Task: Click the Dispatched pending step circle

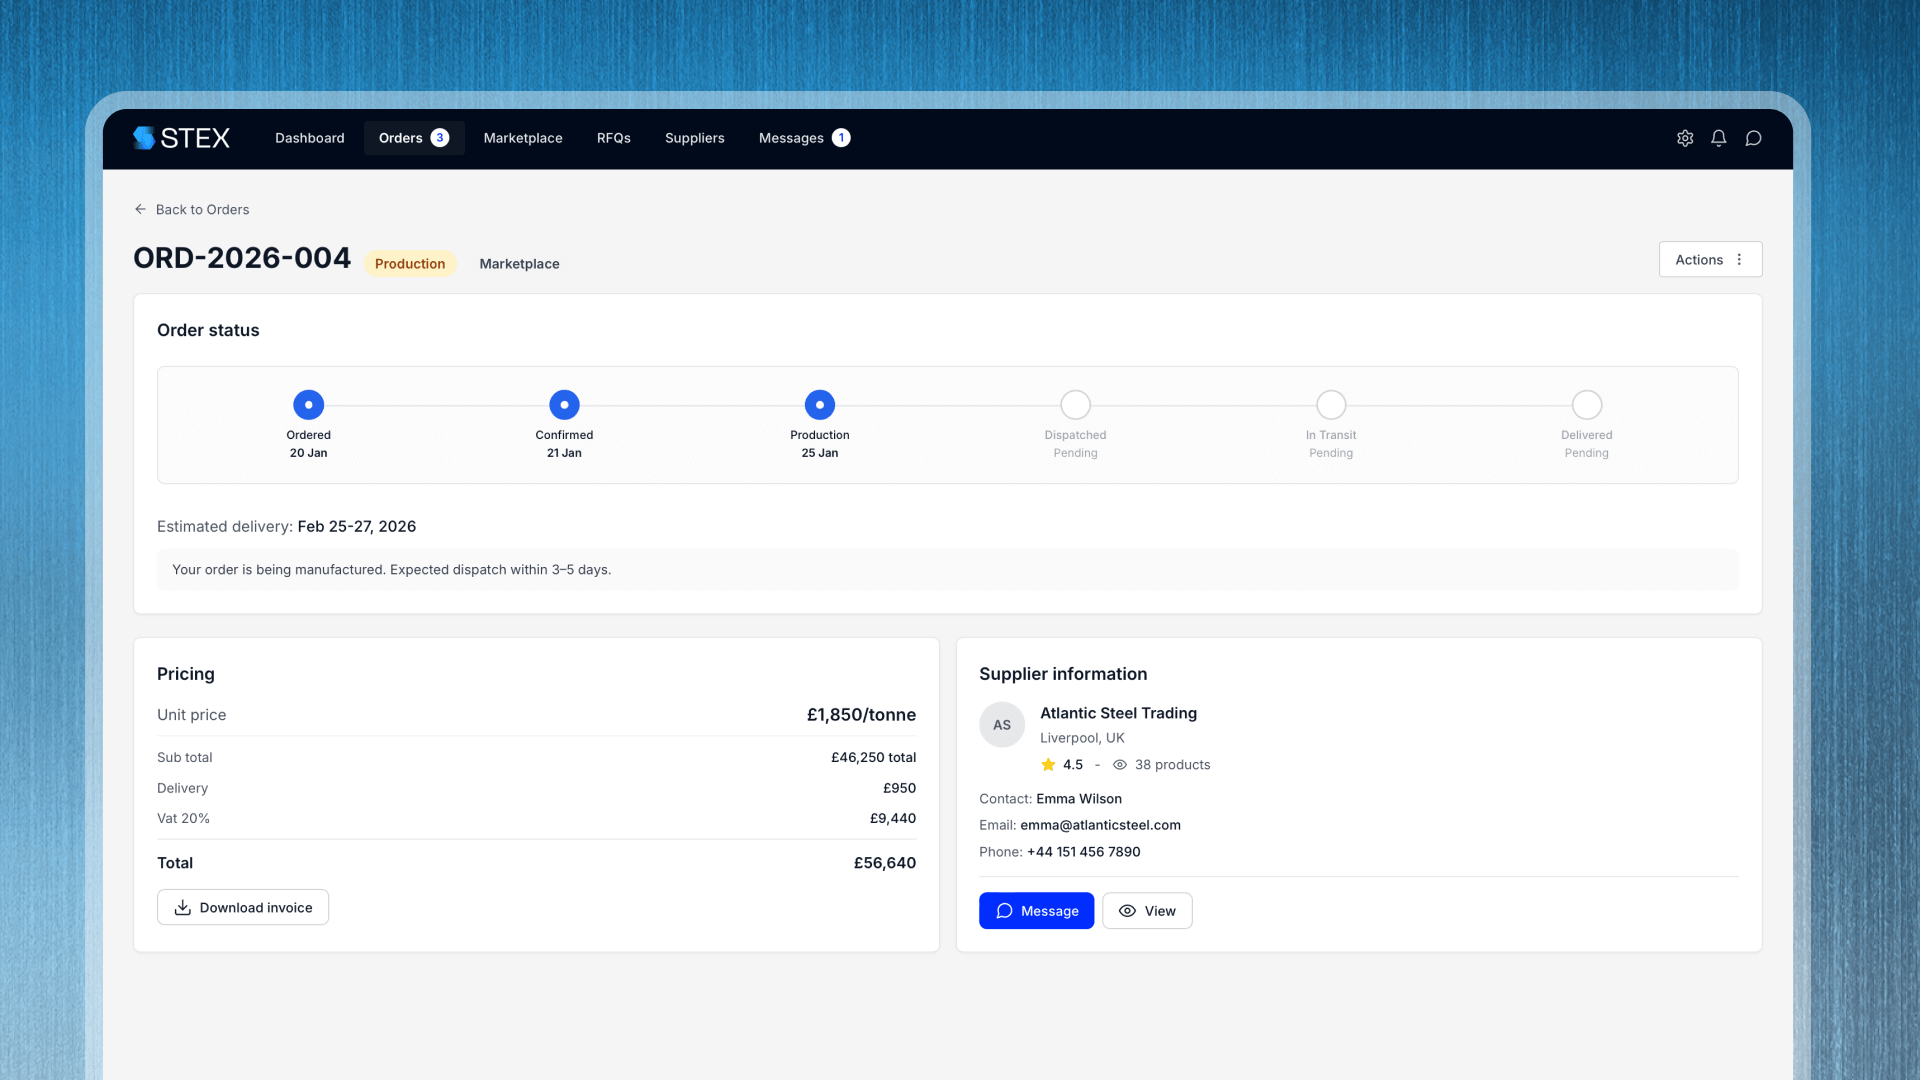Action: 1076,405
